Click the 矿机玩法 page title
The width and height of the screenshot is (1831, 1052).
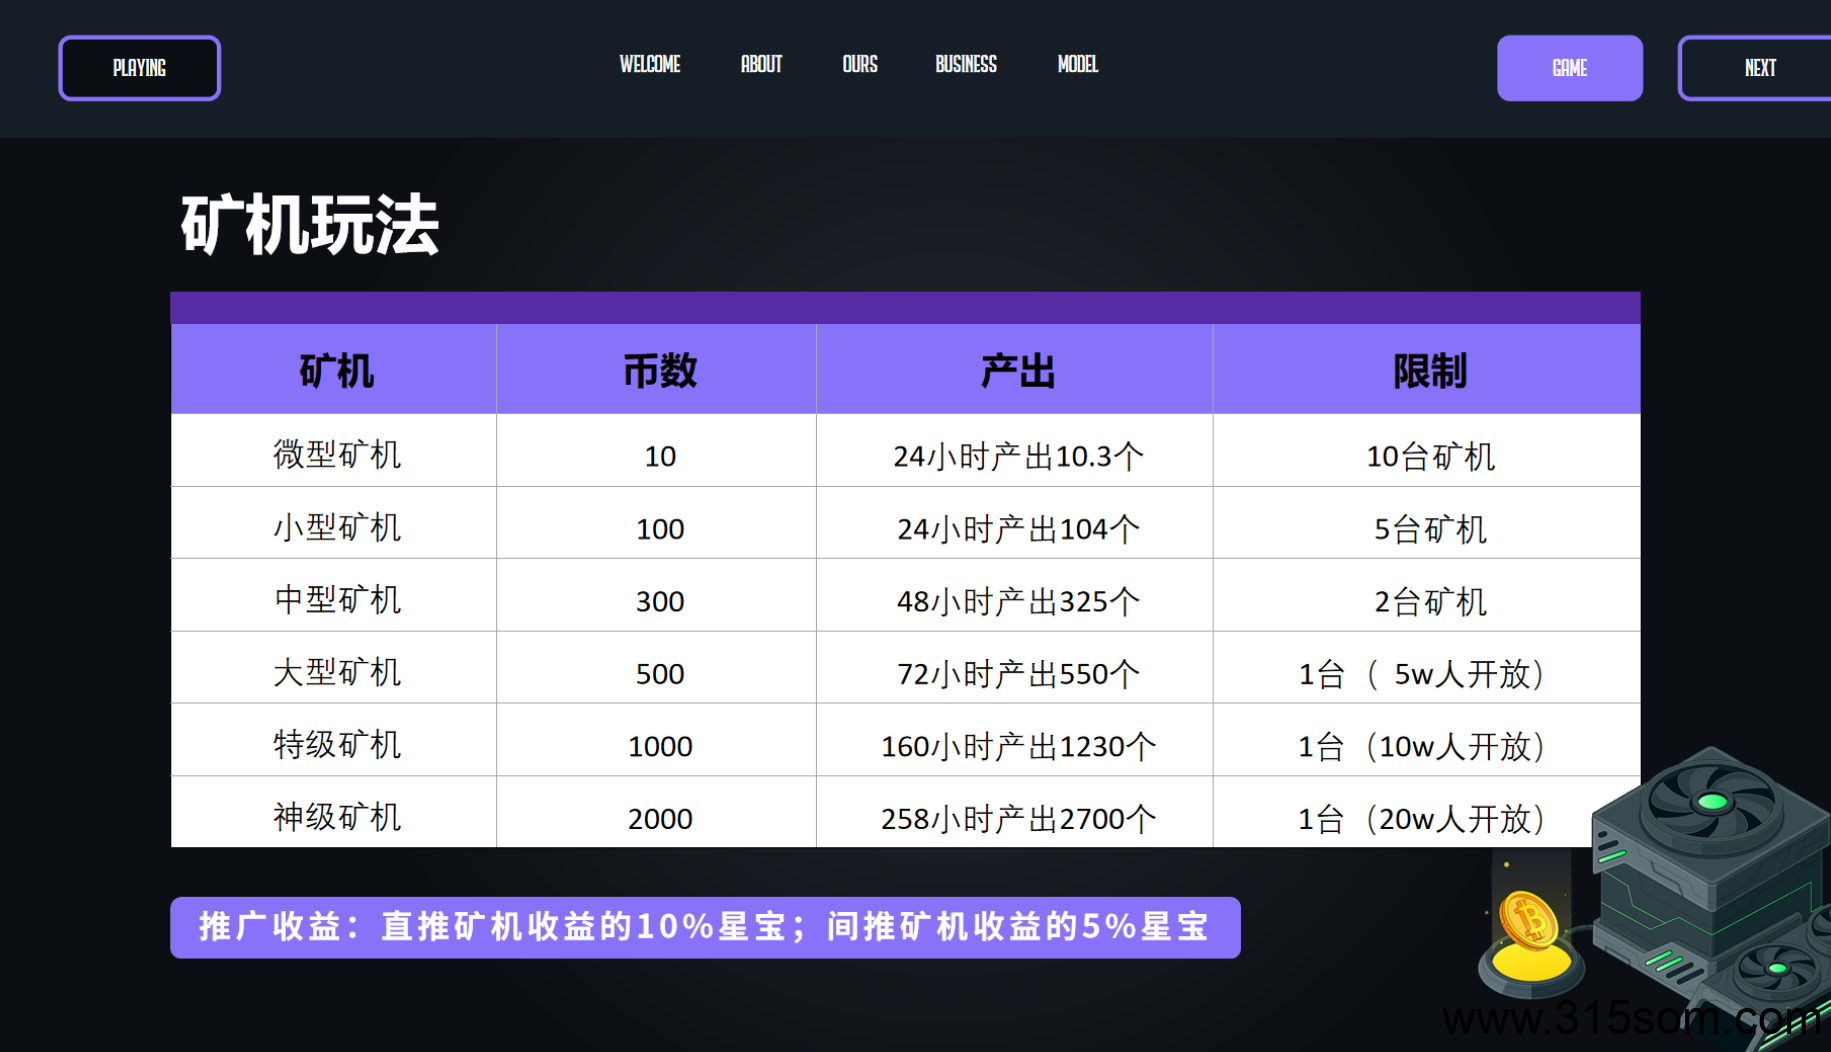pyautogui.click(x=309, y=225)
